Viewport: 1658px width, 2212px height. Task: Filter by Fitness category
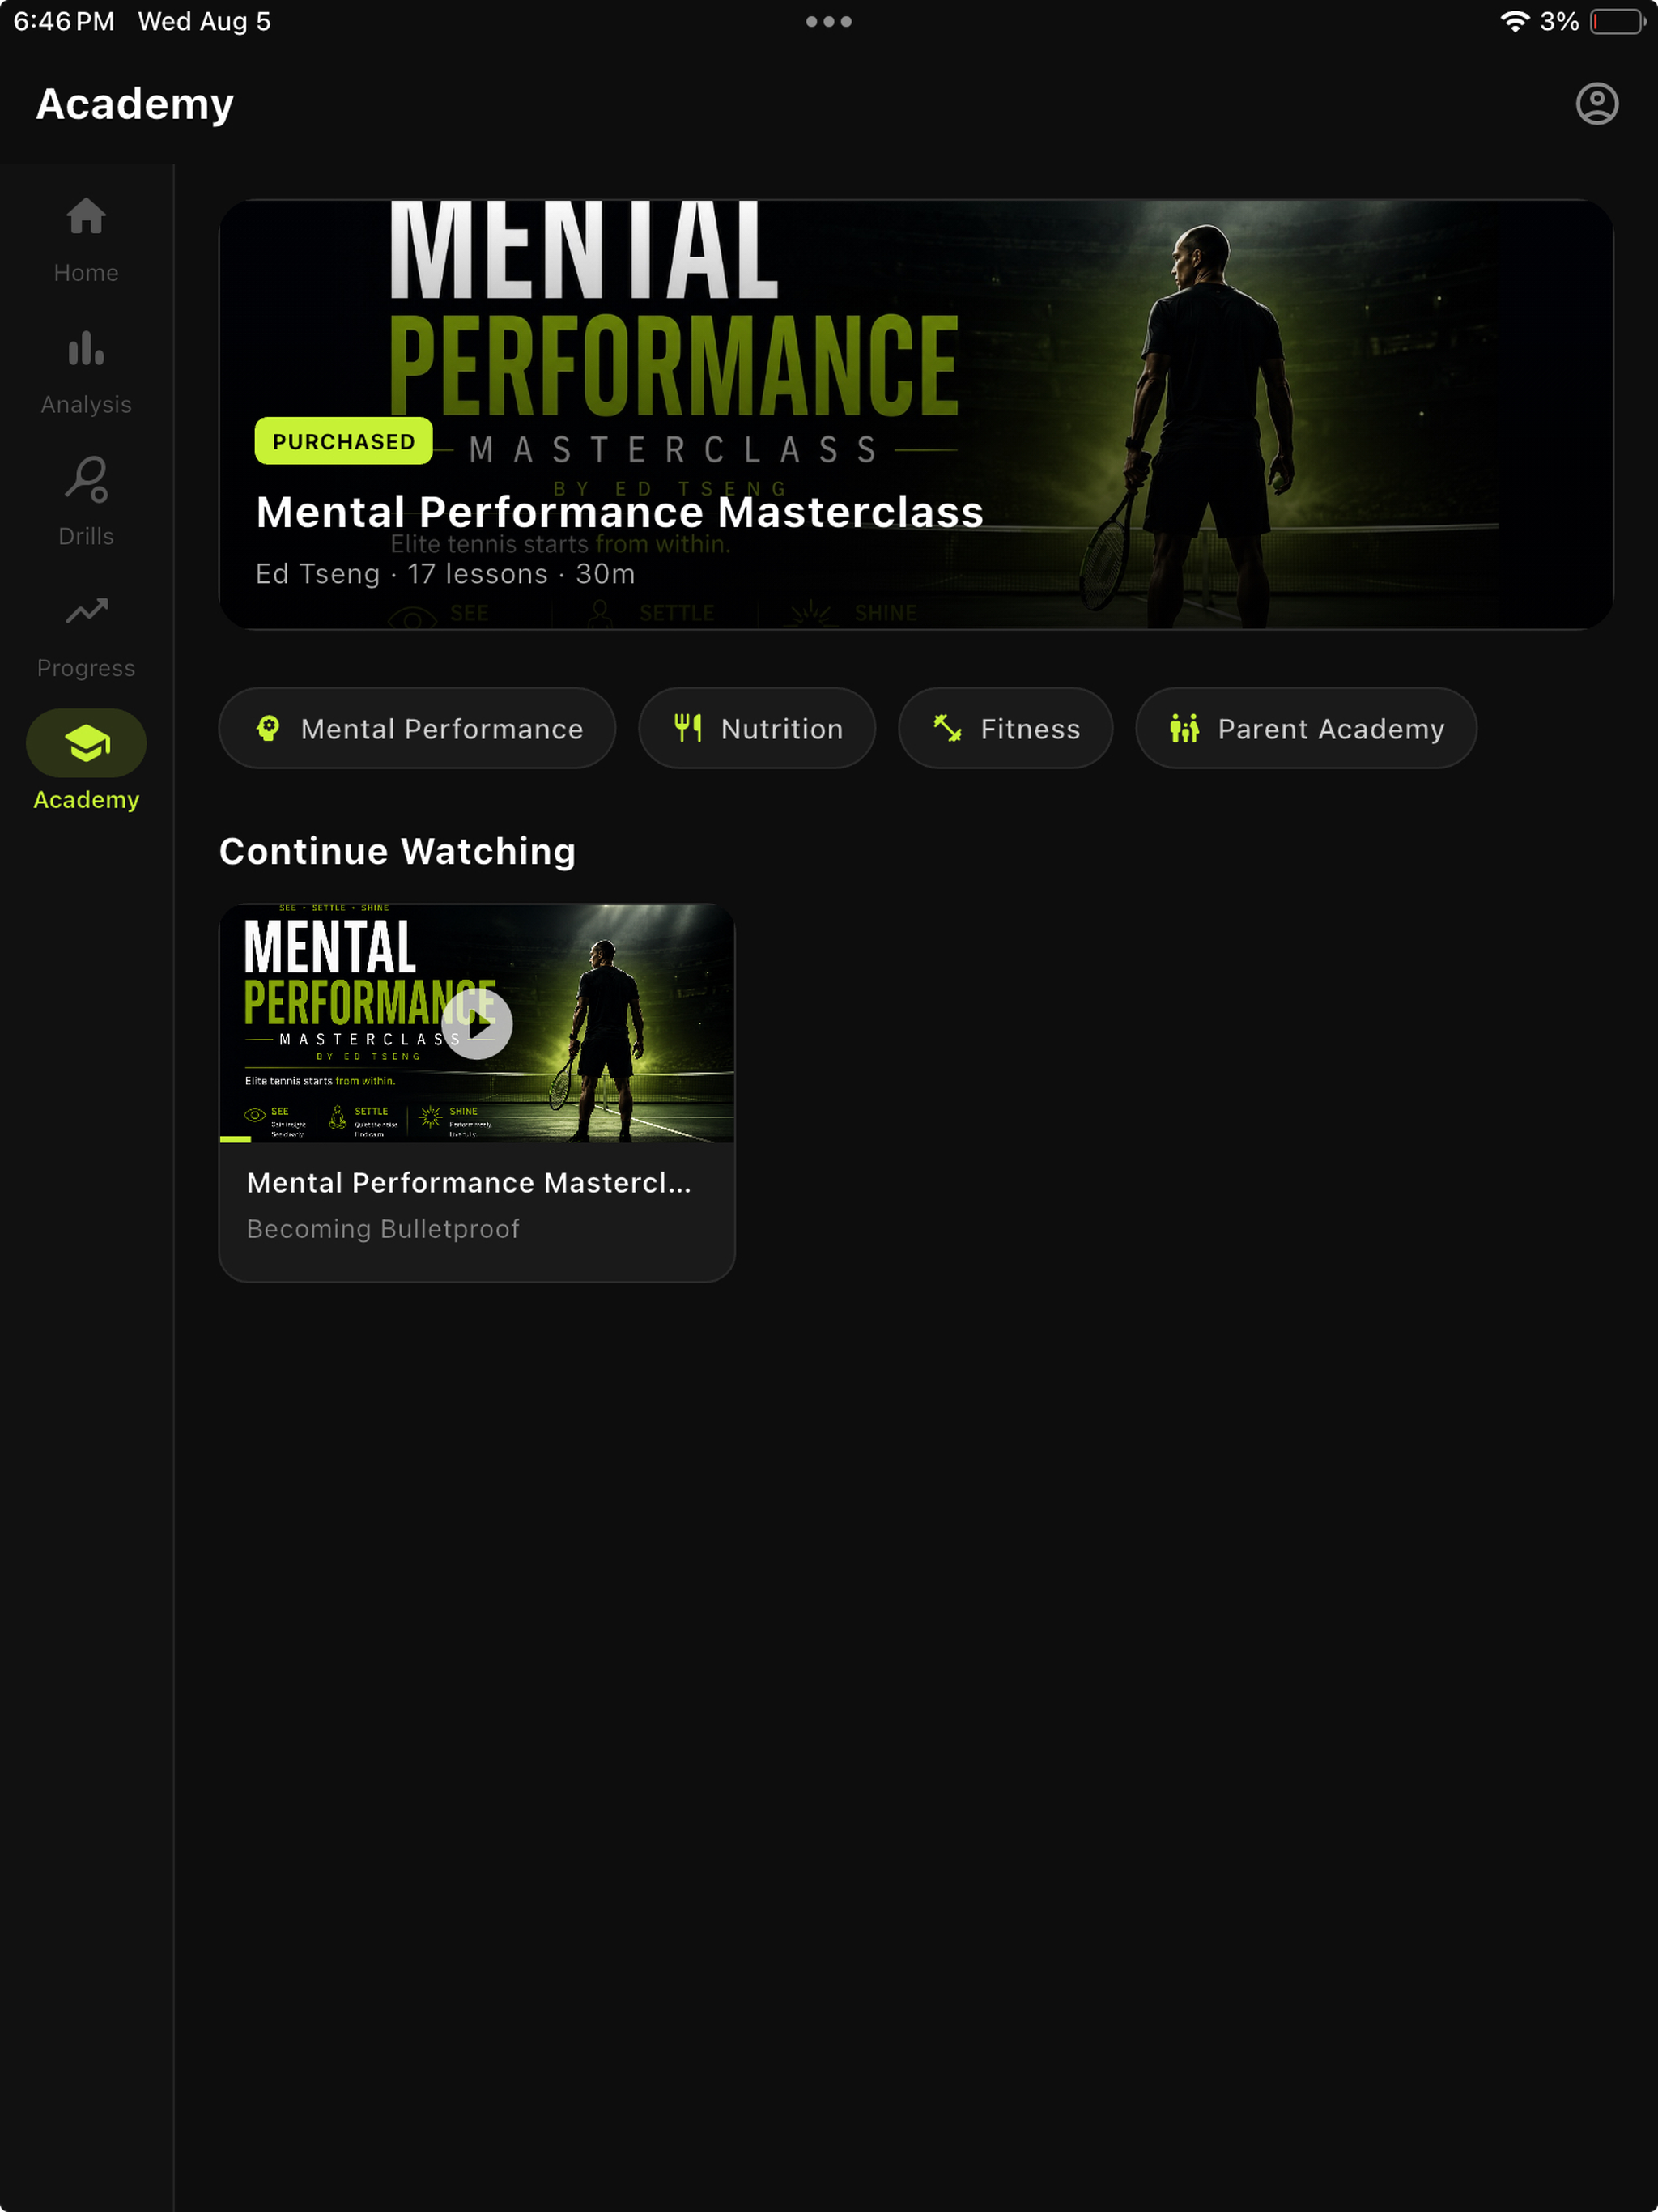pos(1005,728)
